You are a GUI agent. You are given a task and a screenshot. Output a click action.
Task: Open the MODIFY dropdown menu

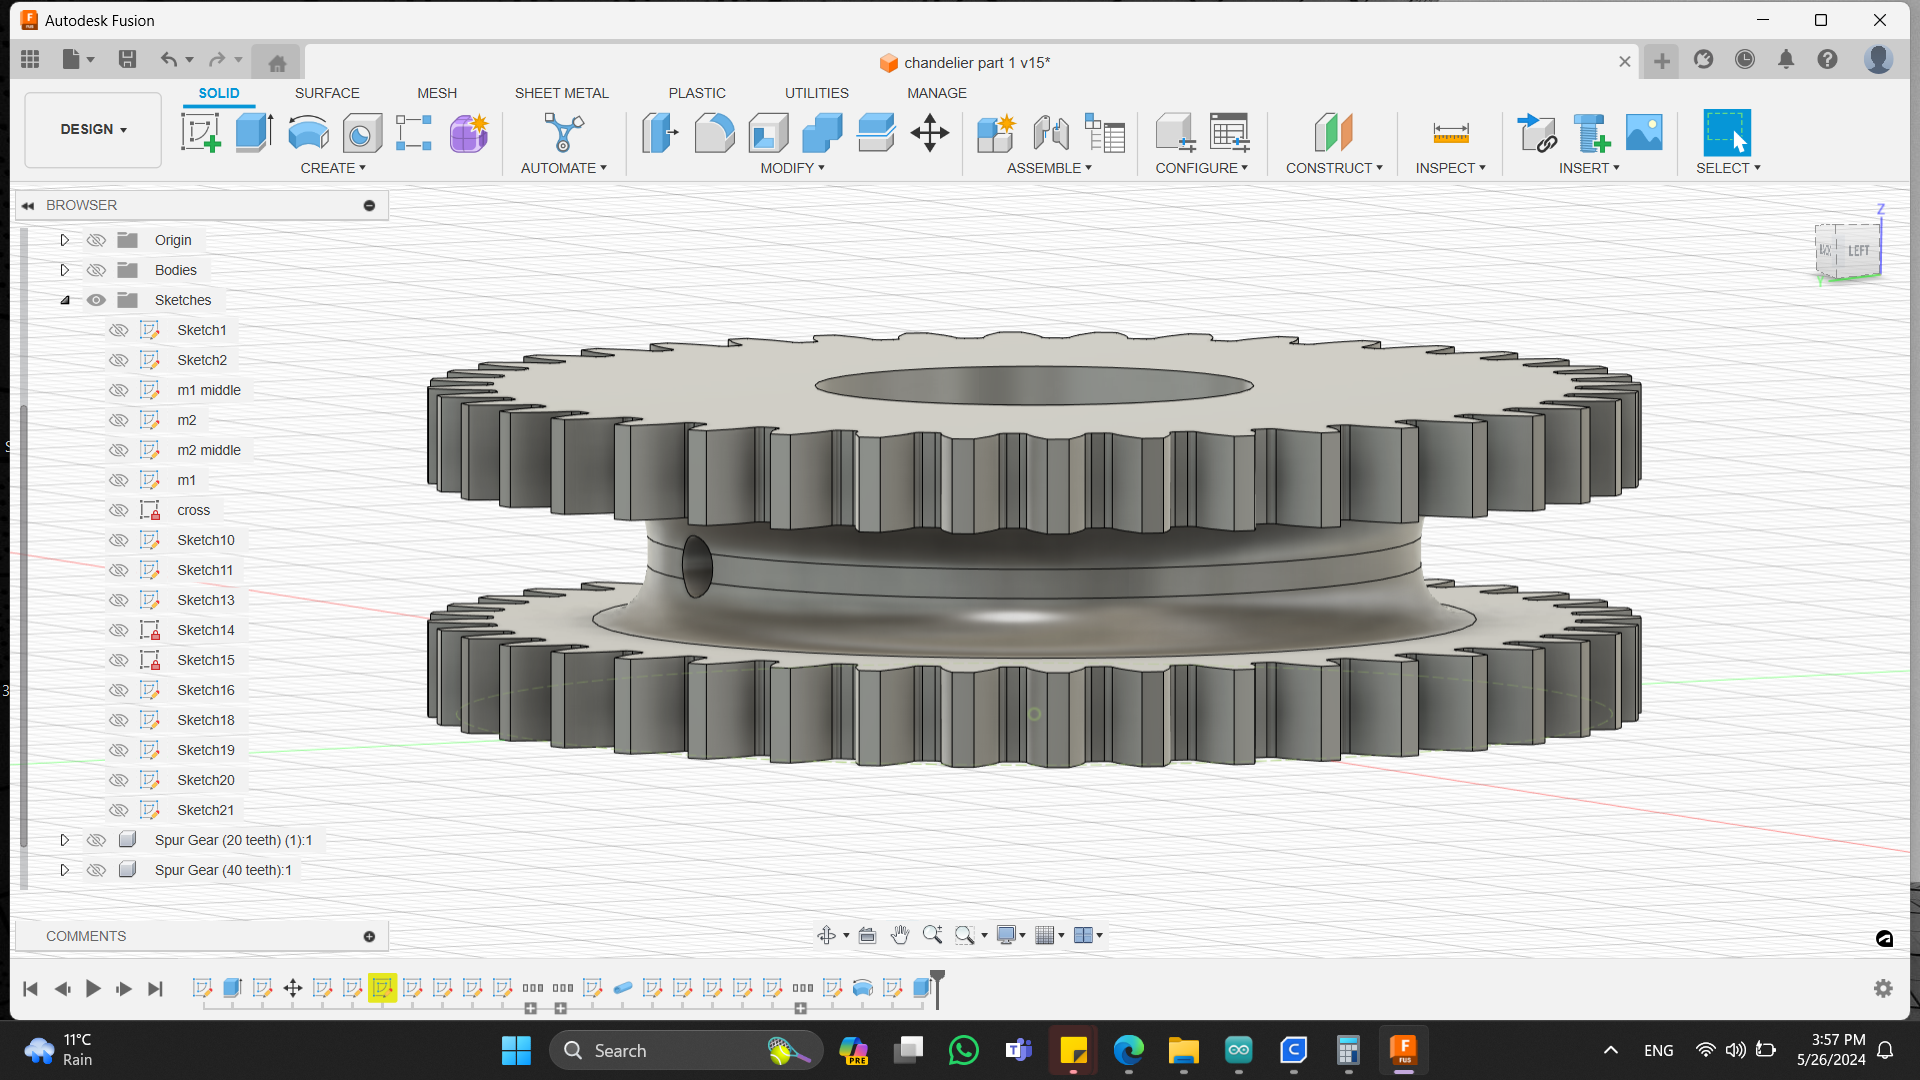tap(792, 168)
